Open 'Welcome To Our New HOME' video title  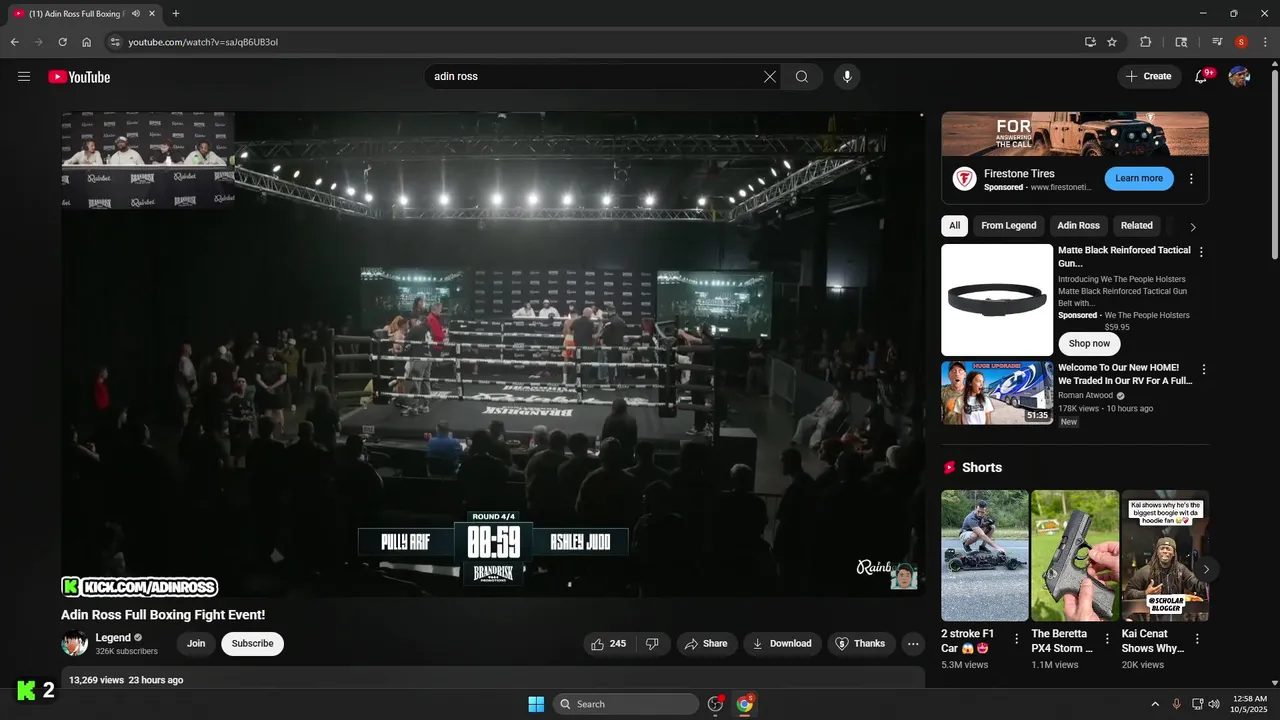(x=1125, y=374)
